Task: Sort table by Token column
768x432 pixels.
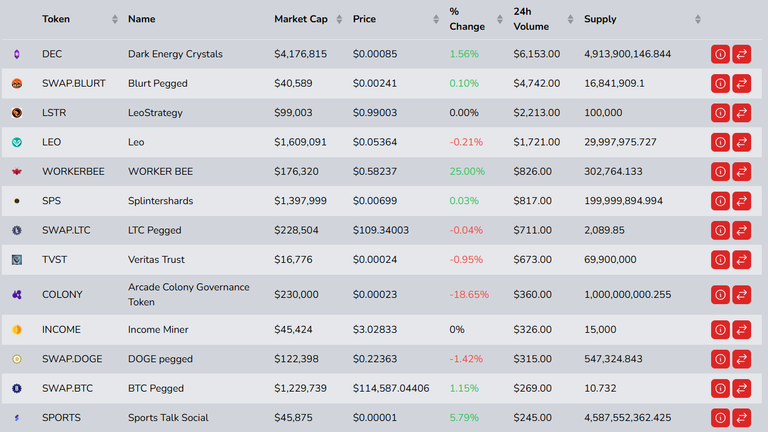Action: point(115,19)
